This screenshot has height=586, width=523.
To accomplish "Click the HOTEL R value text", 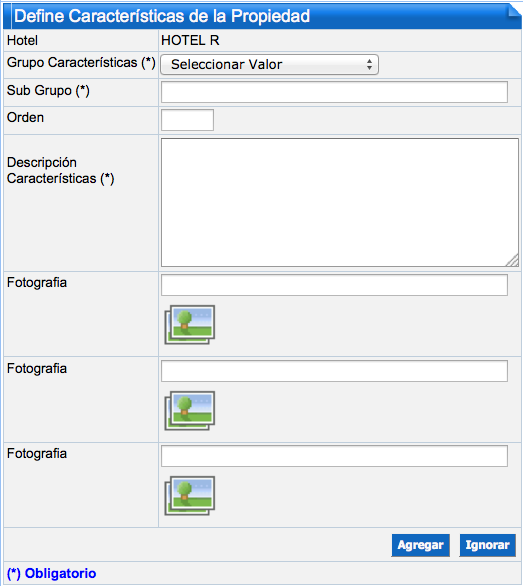I will tap(190, 40).
